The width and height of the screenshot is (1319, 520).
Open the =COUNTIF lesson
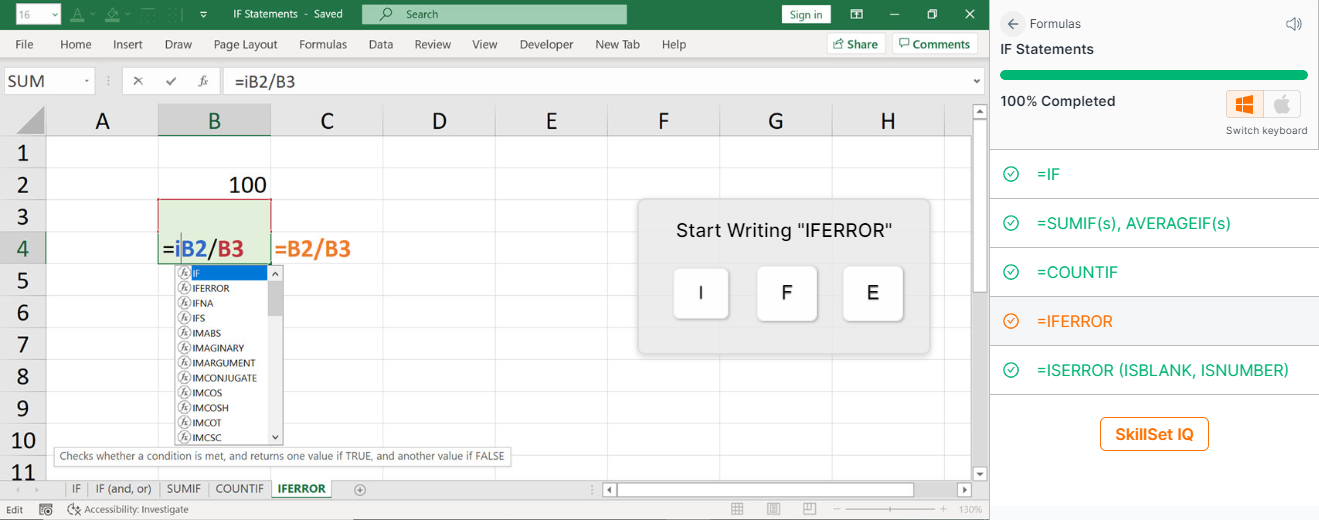point(1154,272)
